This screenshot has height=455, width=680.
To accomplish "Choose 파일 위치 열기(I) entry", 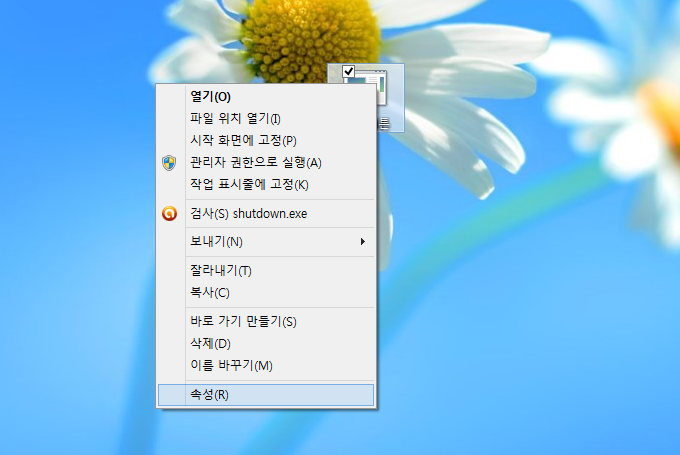I will click(x=266, y=118).
